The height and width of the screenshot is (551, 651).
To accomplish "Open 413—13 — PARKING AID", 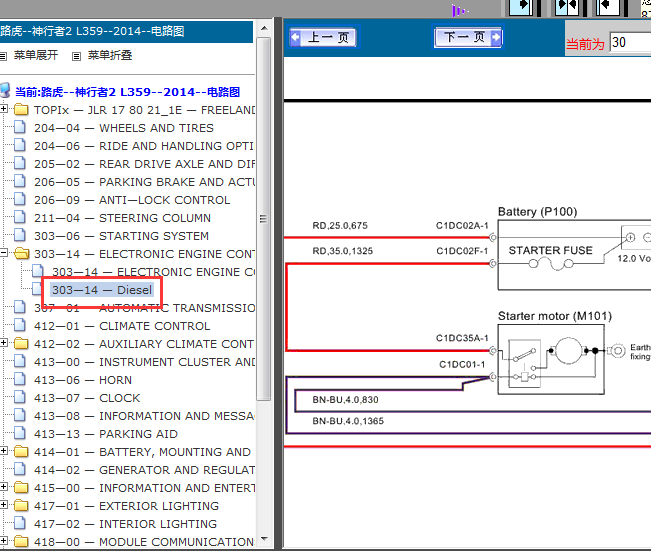I will click(106, 434).
